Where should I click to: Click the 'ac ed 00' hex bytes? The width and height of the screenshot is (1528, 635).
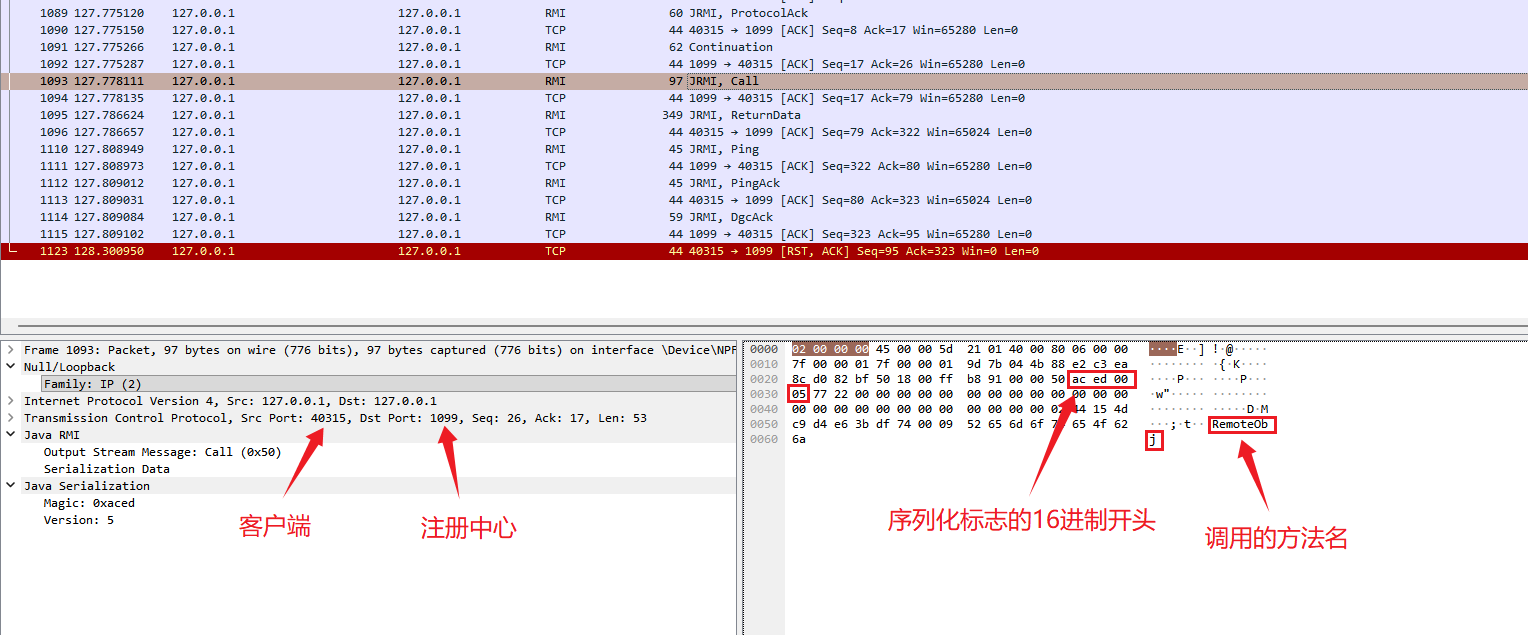1101,380
